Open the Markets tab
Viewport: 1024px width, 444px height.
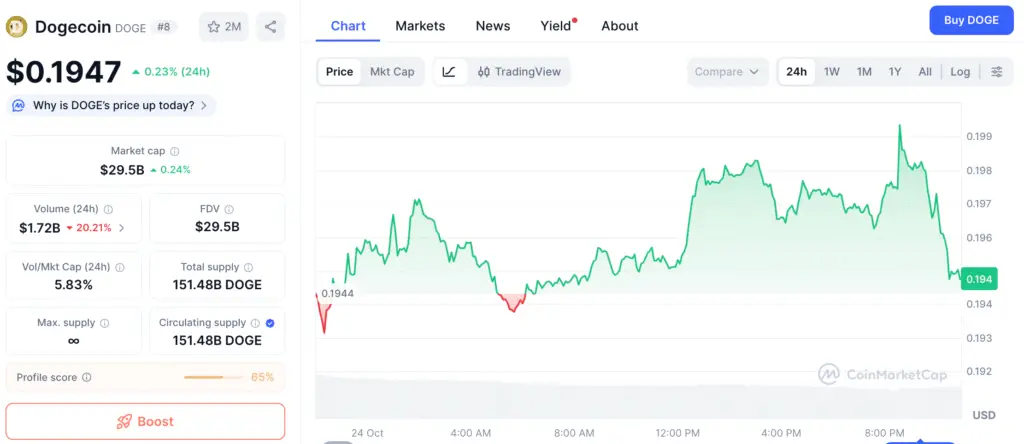[x=420, y=26]
